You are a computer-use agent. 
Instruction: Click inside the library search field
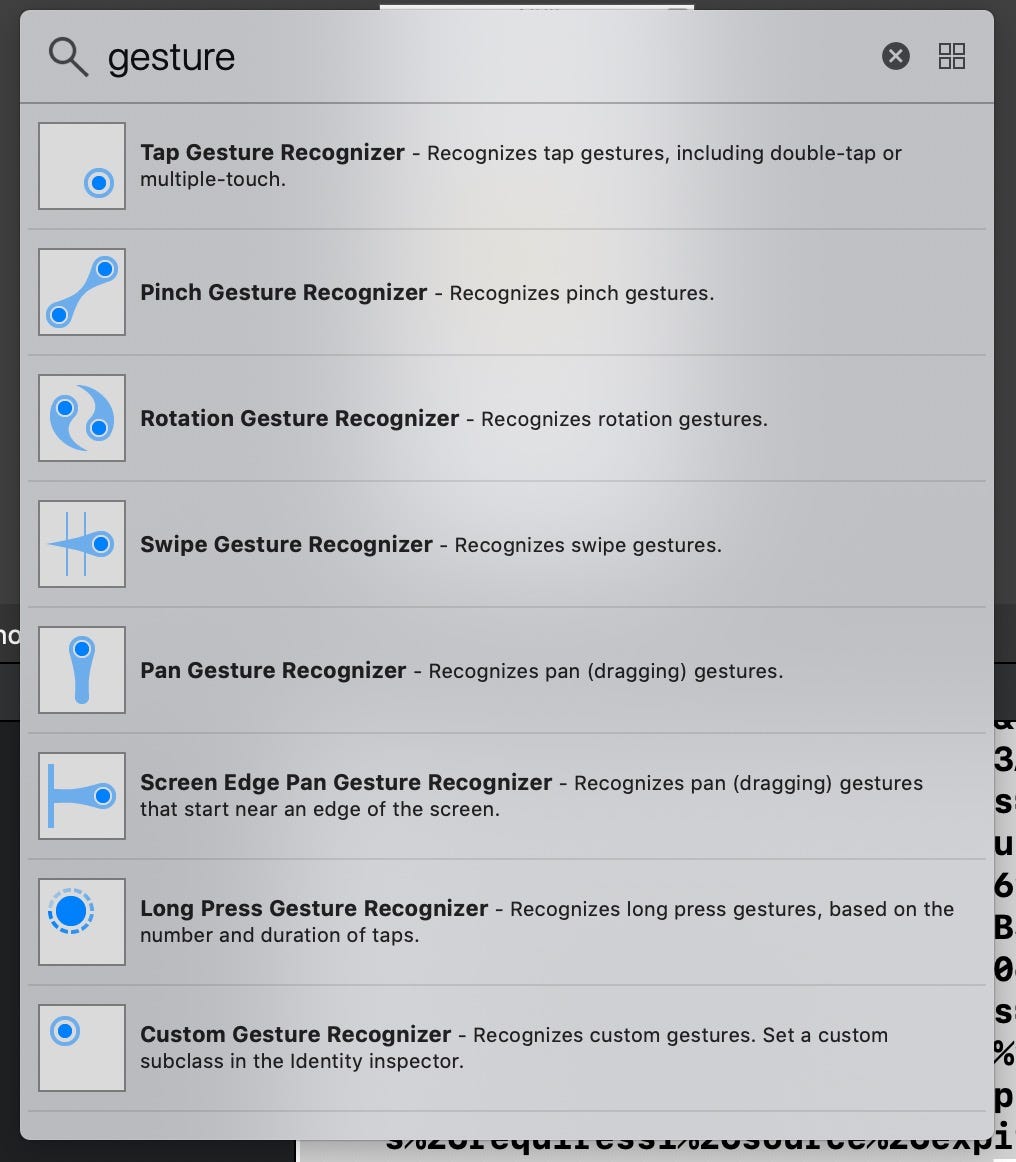(400, 56)
